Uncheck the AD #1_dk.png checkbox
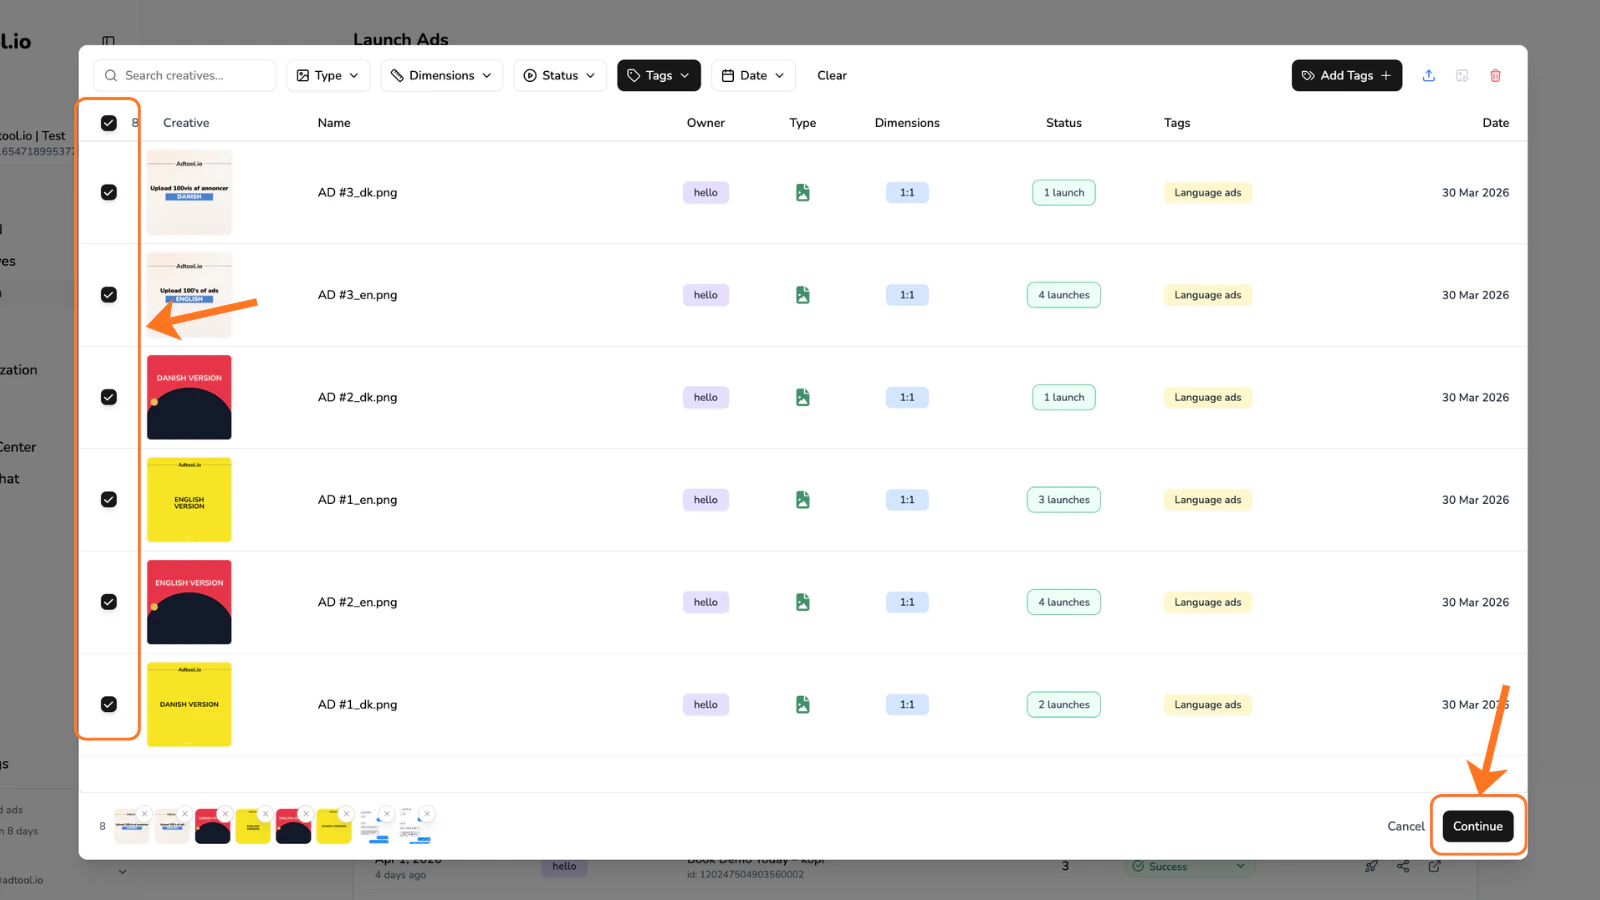1600x900 pixels. click(x=109, y=705)
